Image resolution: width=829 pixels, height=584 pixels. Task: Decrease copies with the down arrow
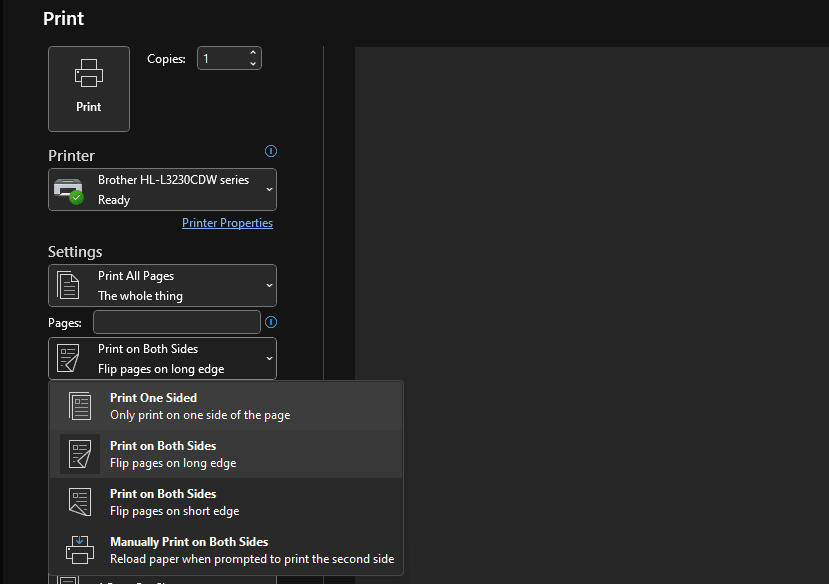click(x=253, y=64)
